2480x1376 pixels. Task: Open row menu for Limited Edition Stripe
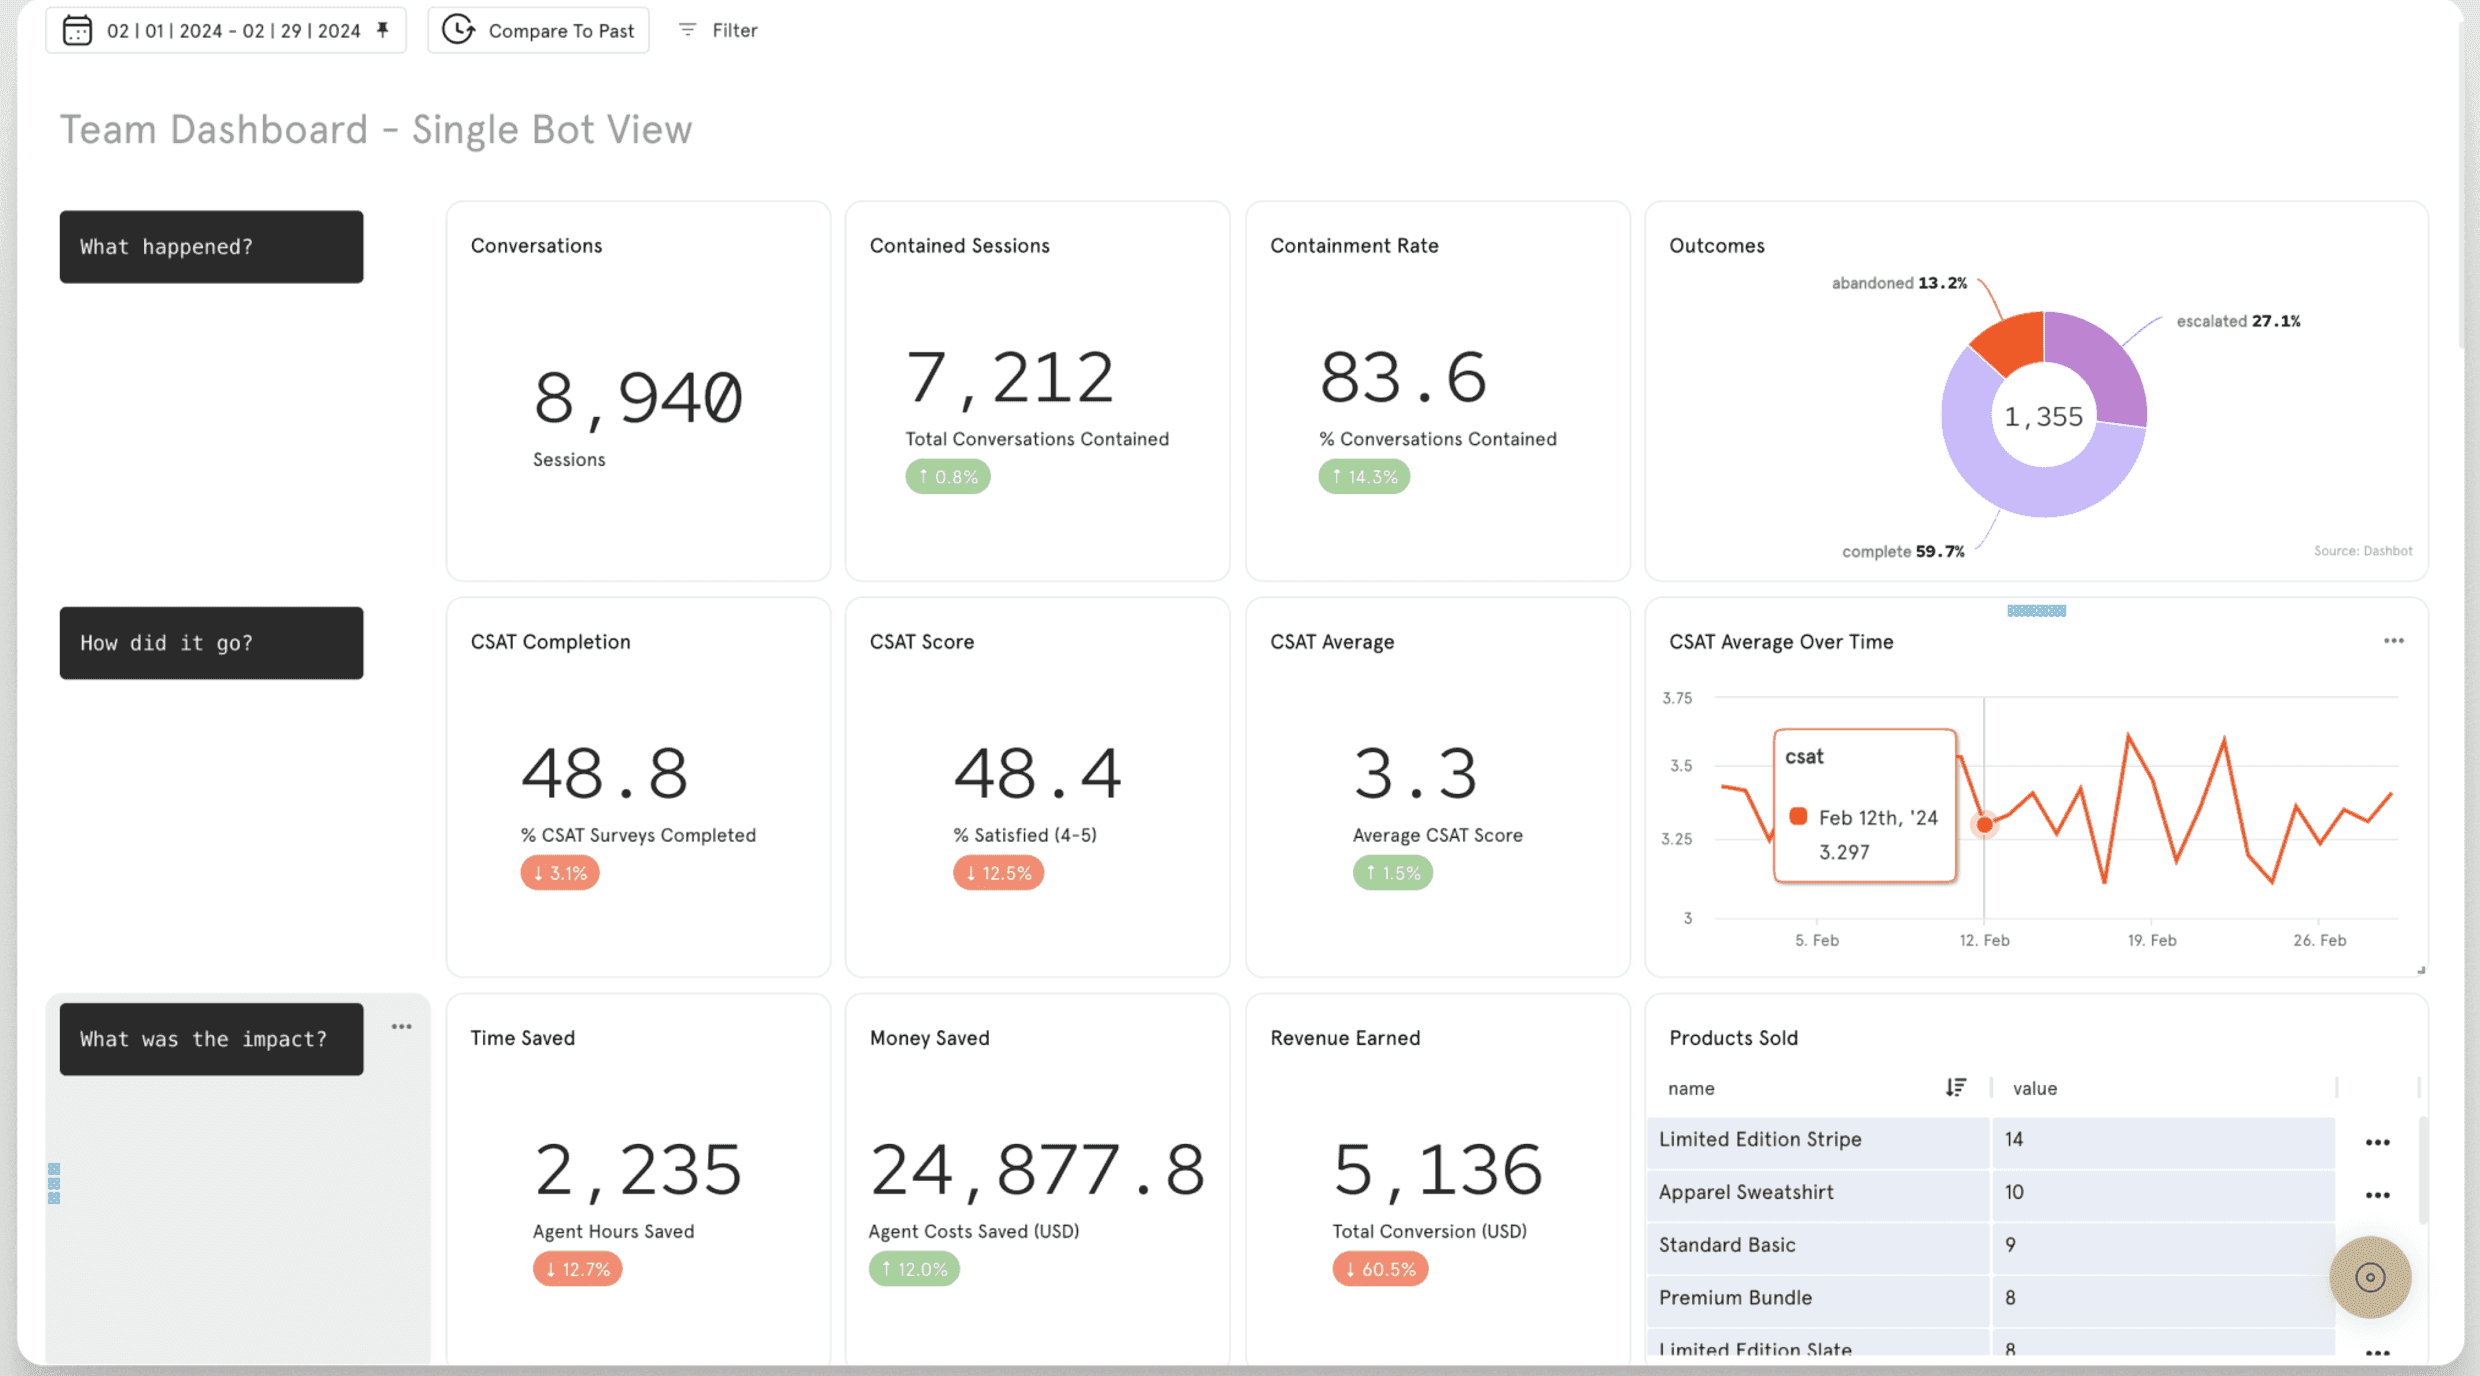click(2377, 1142)
